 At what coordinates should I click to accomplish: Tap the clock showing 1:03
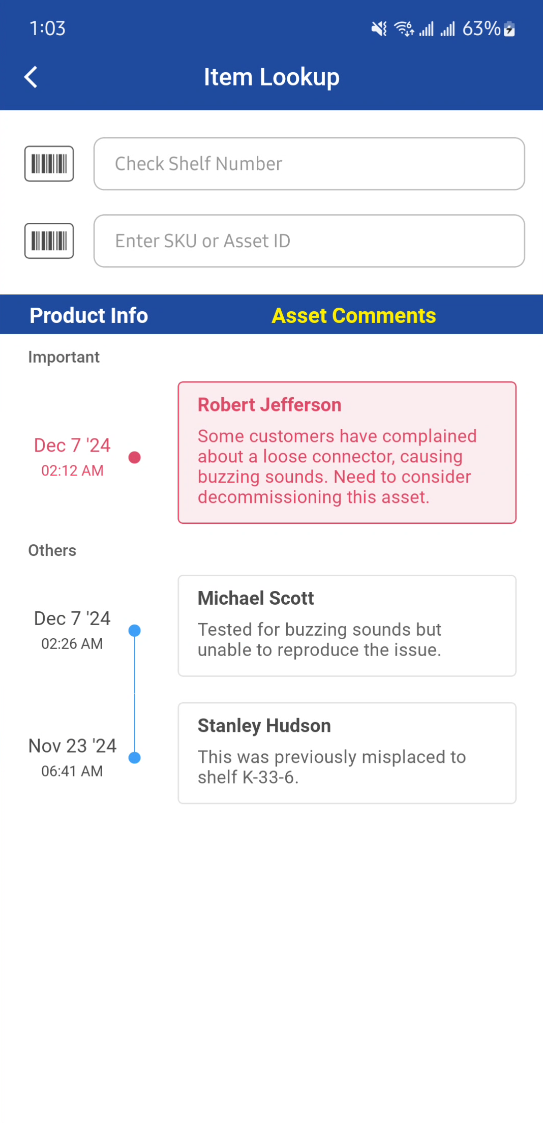47,29
